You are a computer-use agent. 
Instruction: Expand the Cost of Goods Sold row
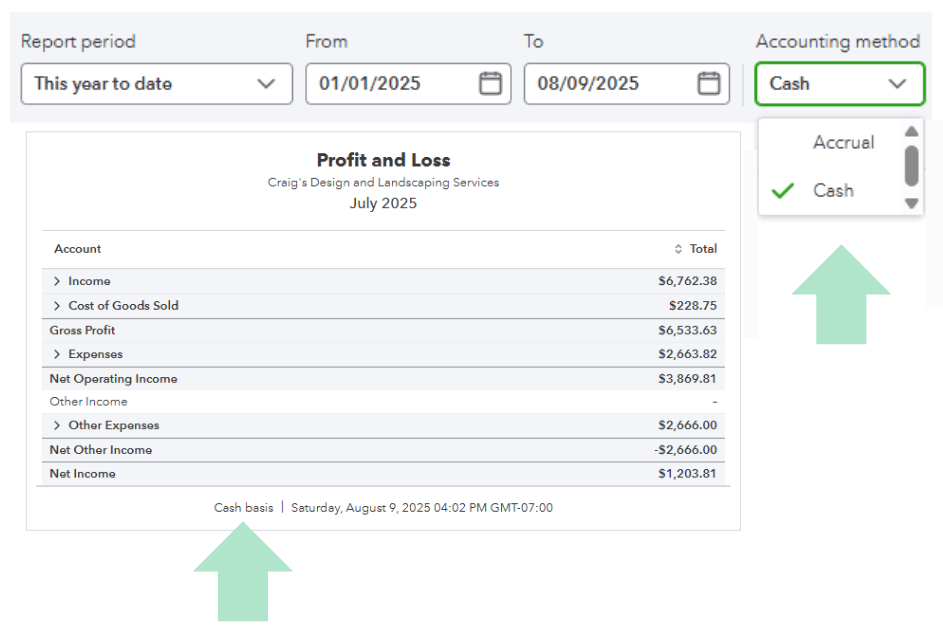tap(58, 305)
